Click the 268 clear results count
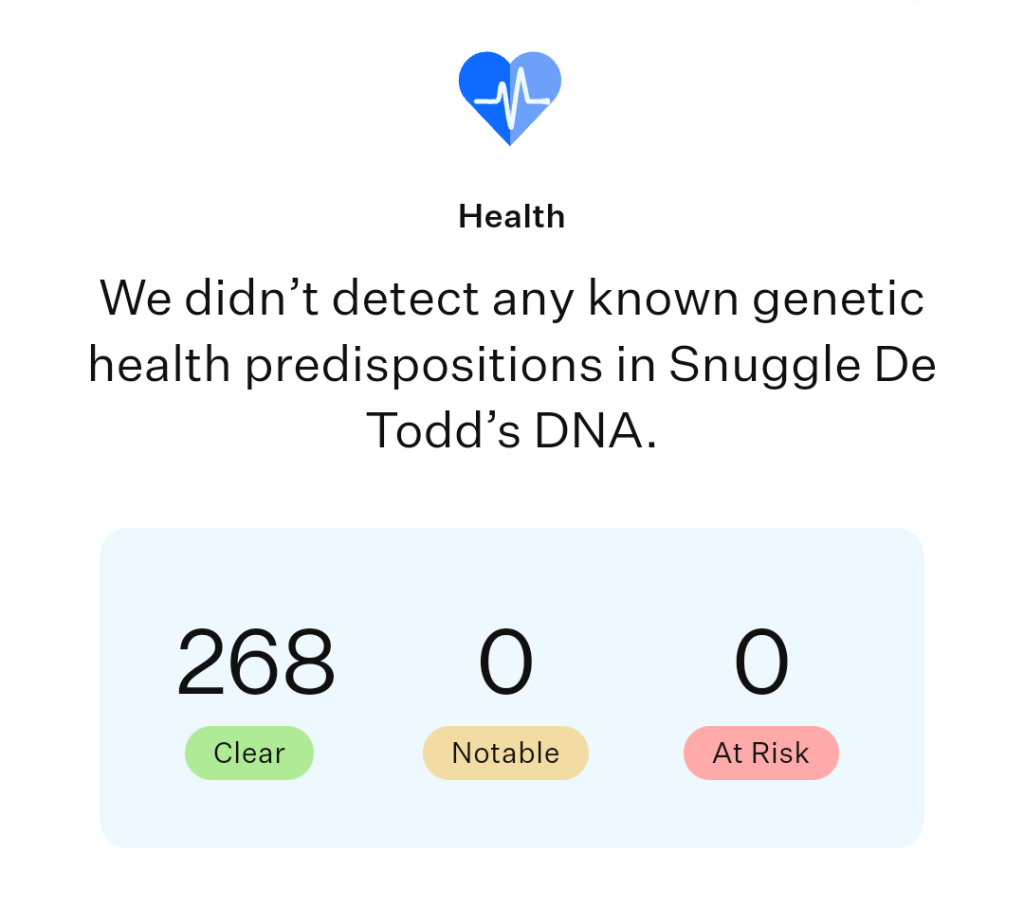Viewport: 1024px width, 908px height. click(255, 662)
